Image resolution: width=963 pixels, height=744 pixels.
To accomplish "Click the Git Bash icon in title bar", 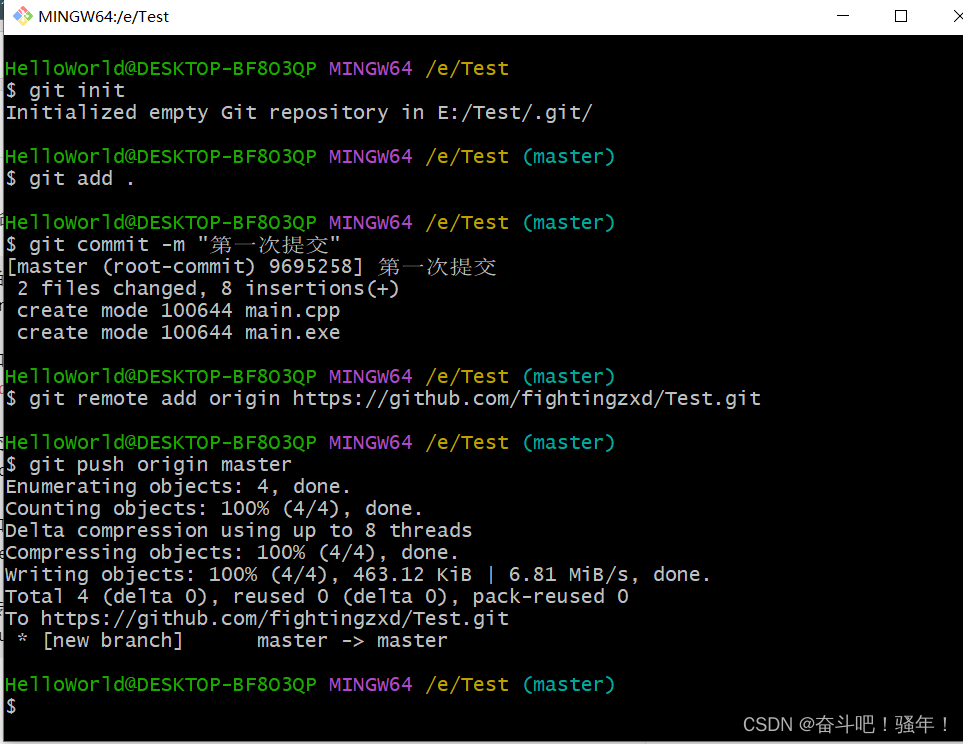I will [23, 17].
